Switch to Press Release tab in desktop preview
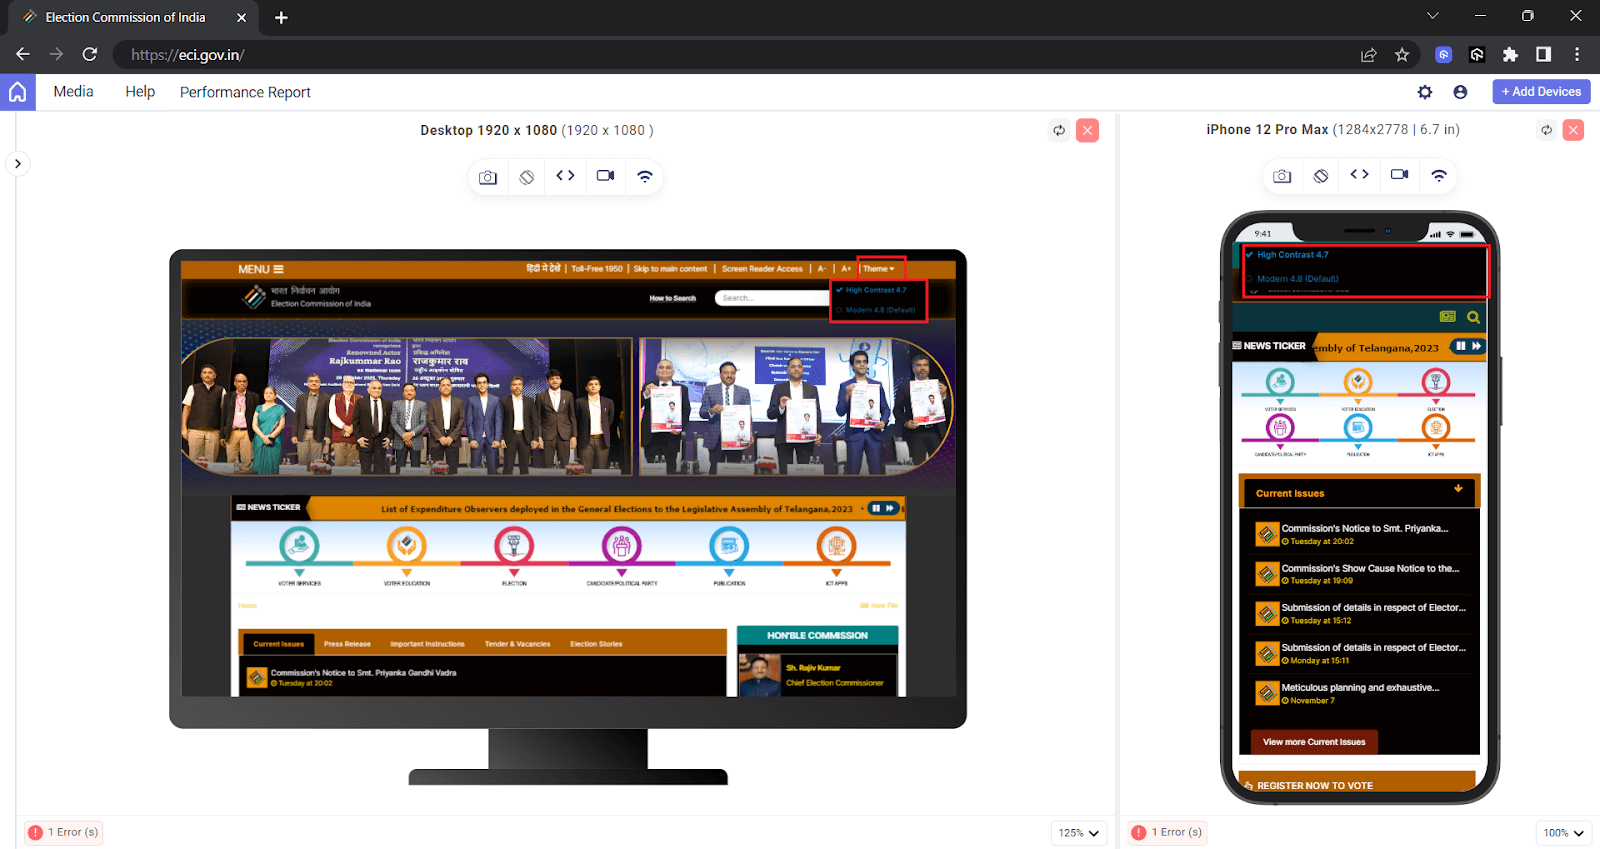1600x849 pixels. 347,644
